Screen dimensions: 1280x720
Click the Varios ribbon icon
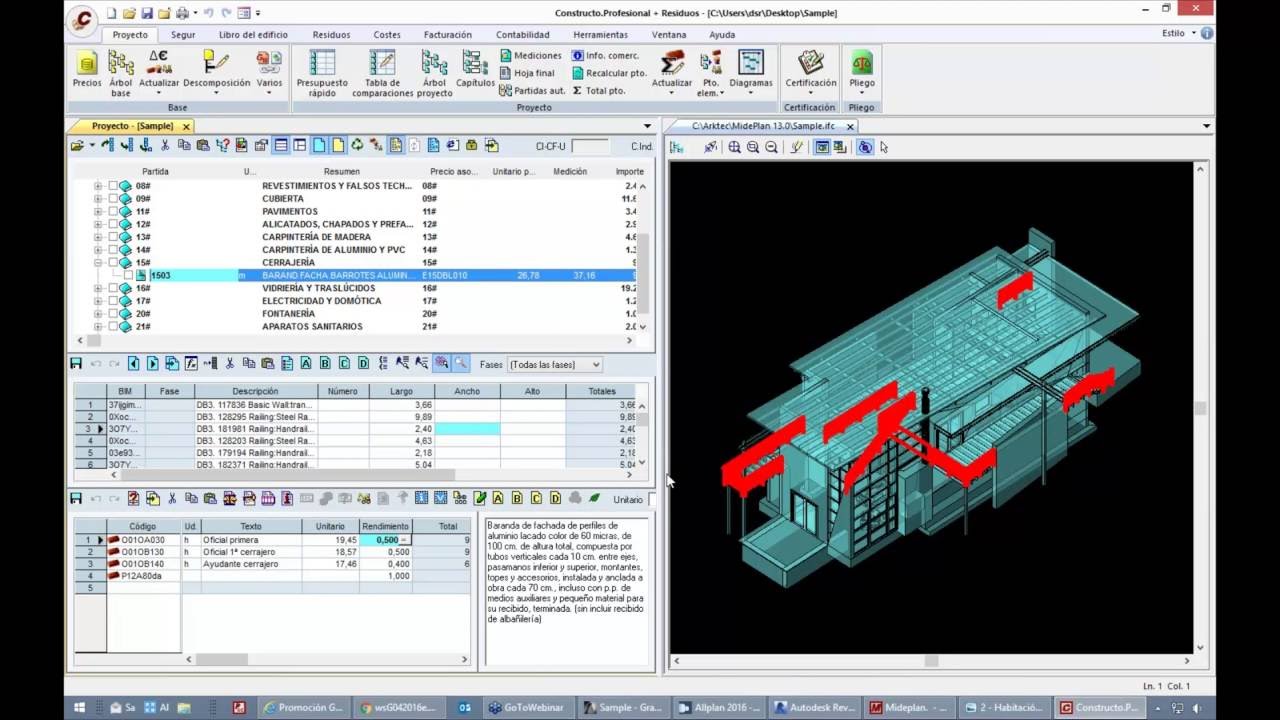269,74
